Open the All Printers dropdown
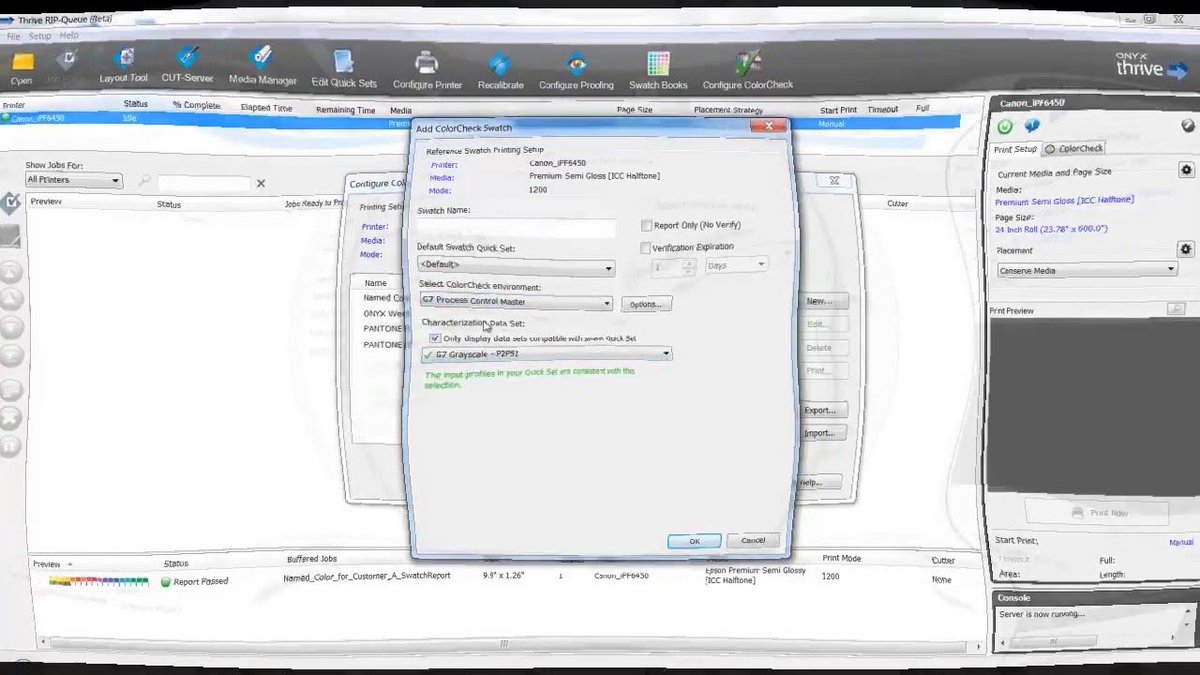 tap(74, 180)
